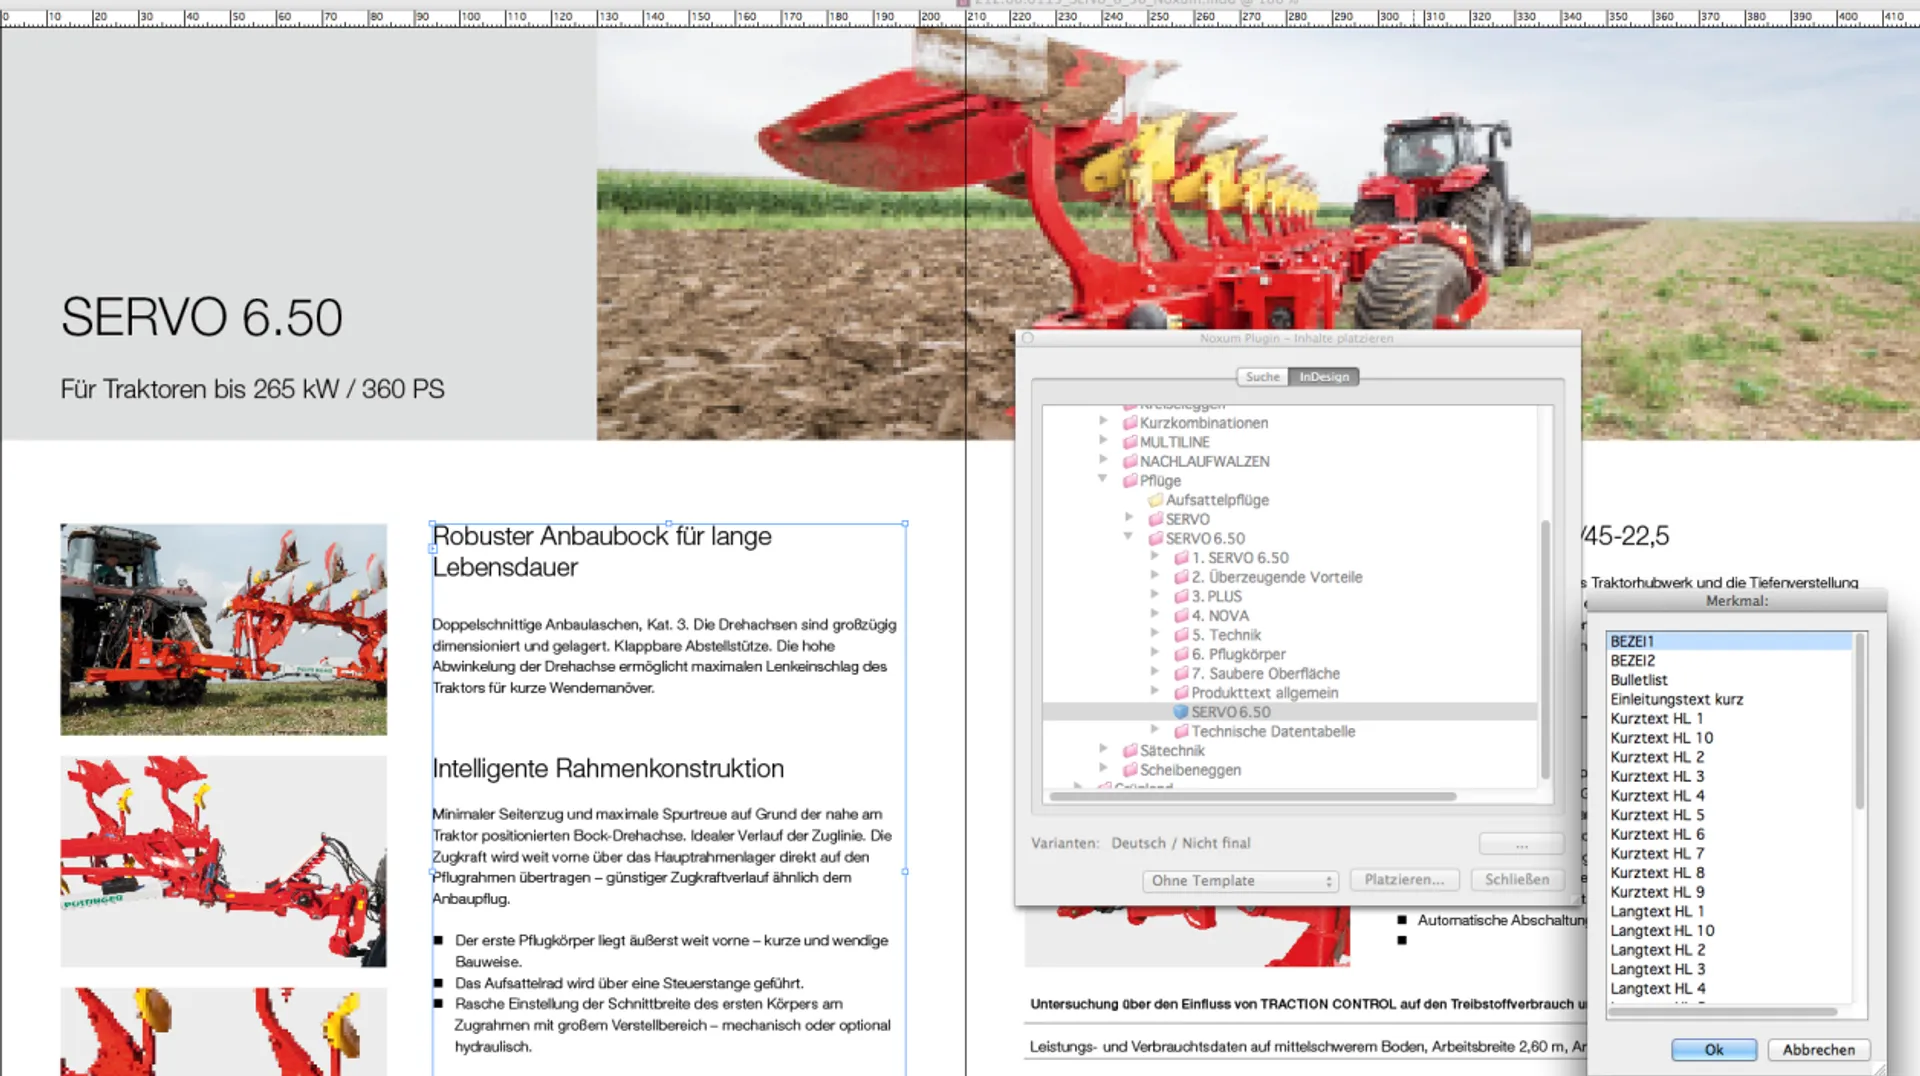Click the variants ellipsis button

pos(1521,845)
